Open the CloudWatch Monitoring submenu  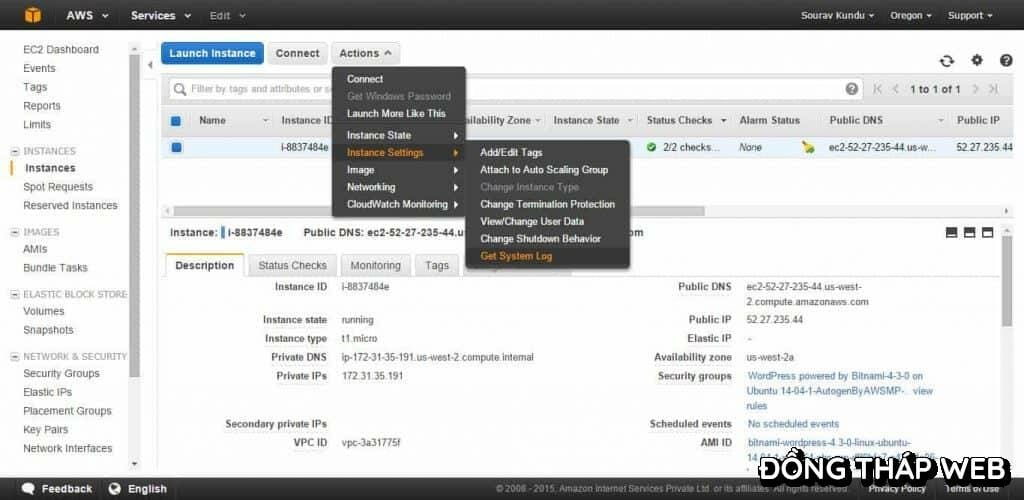click(x=399, y=204)
